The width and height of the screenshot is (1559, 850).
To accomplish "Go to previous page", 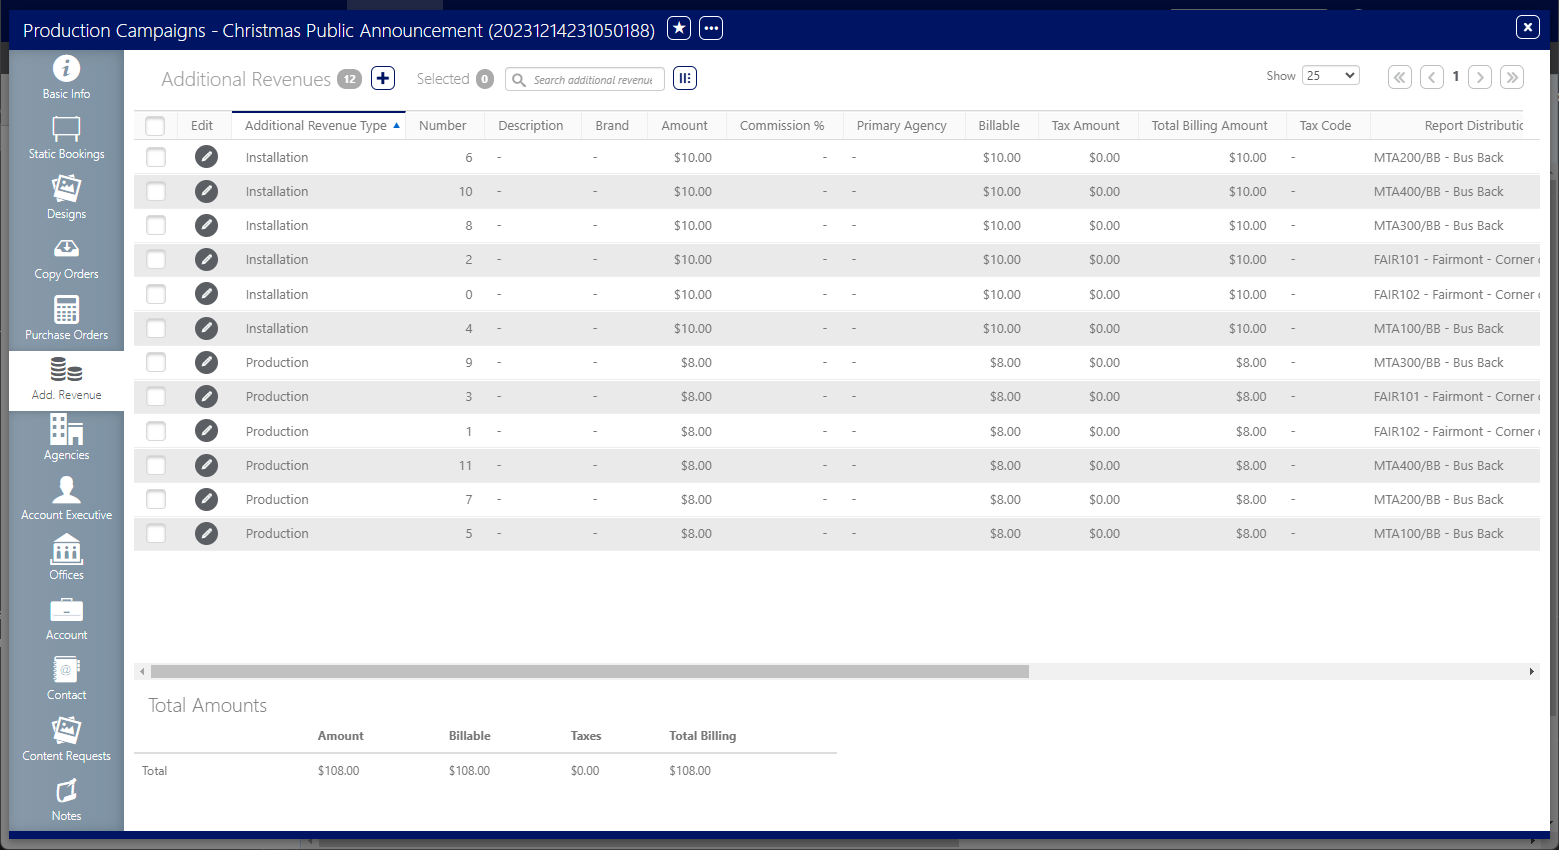I will click(x=1432, y=77).
